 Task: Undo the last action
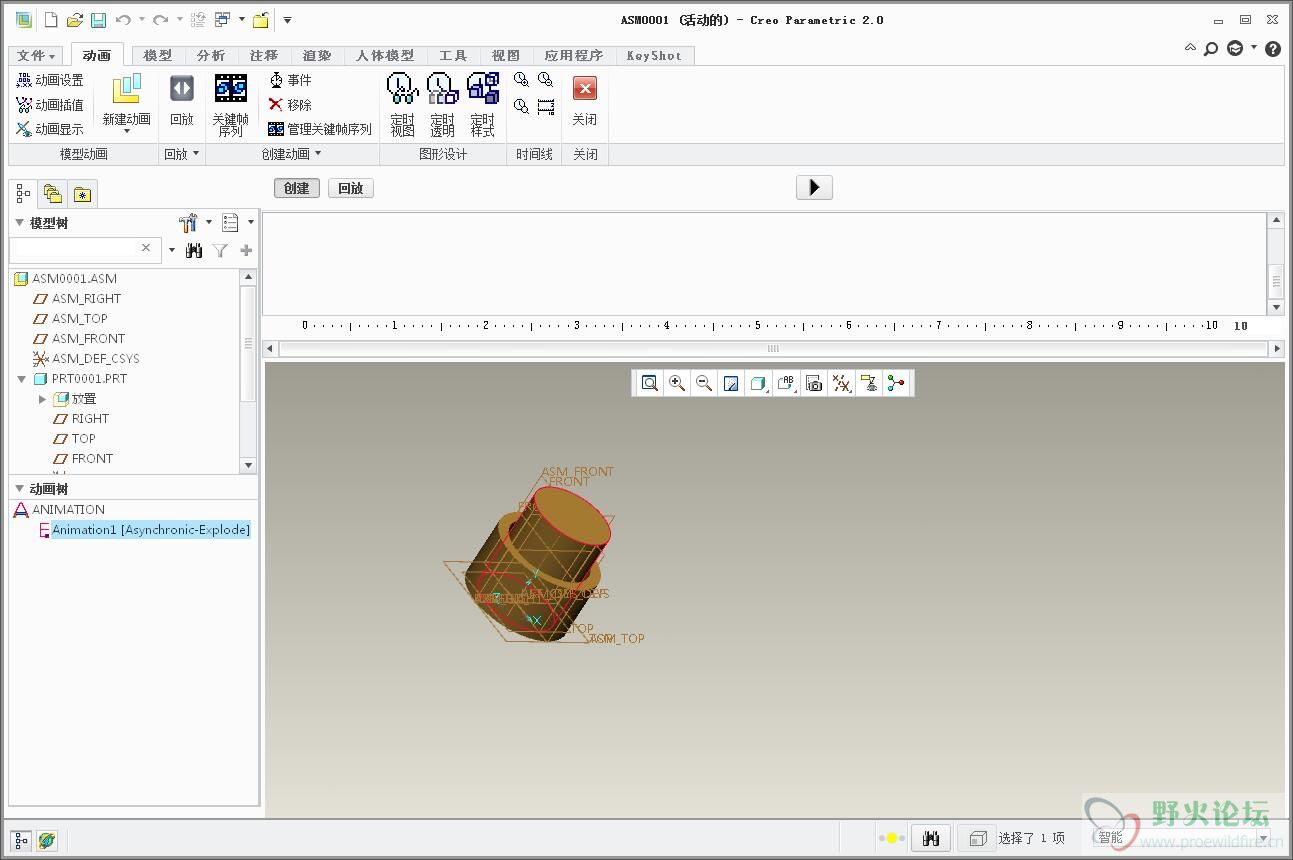[x=123, y=20]
